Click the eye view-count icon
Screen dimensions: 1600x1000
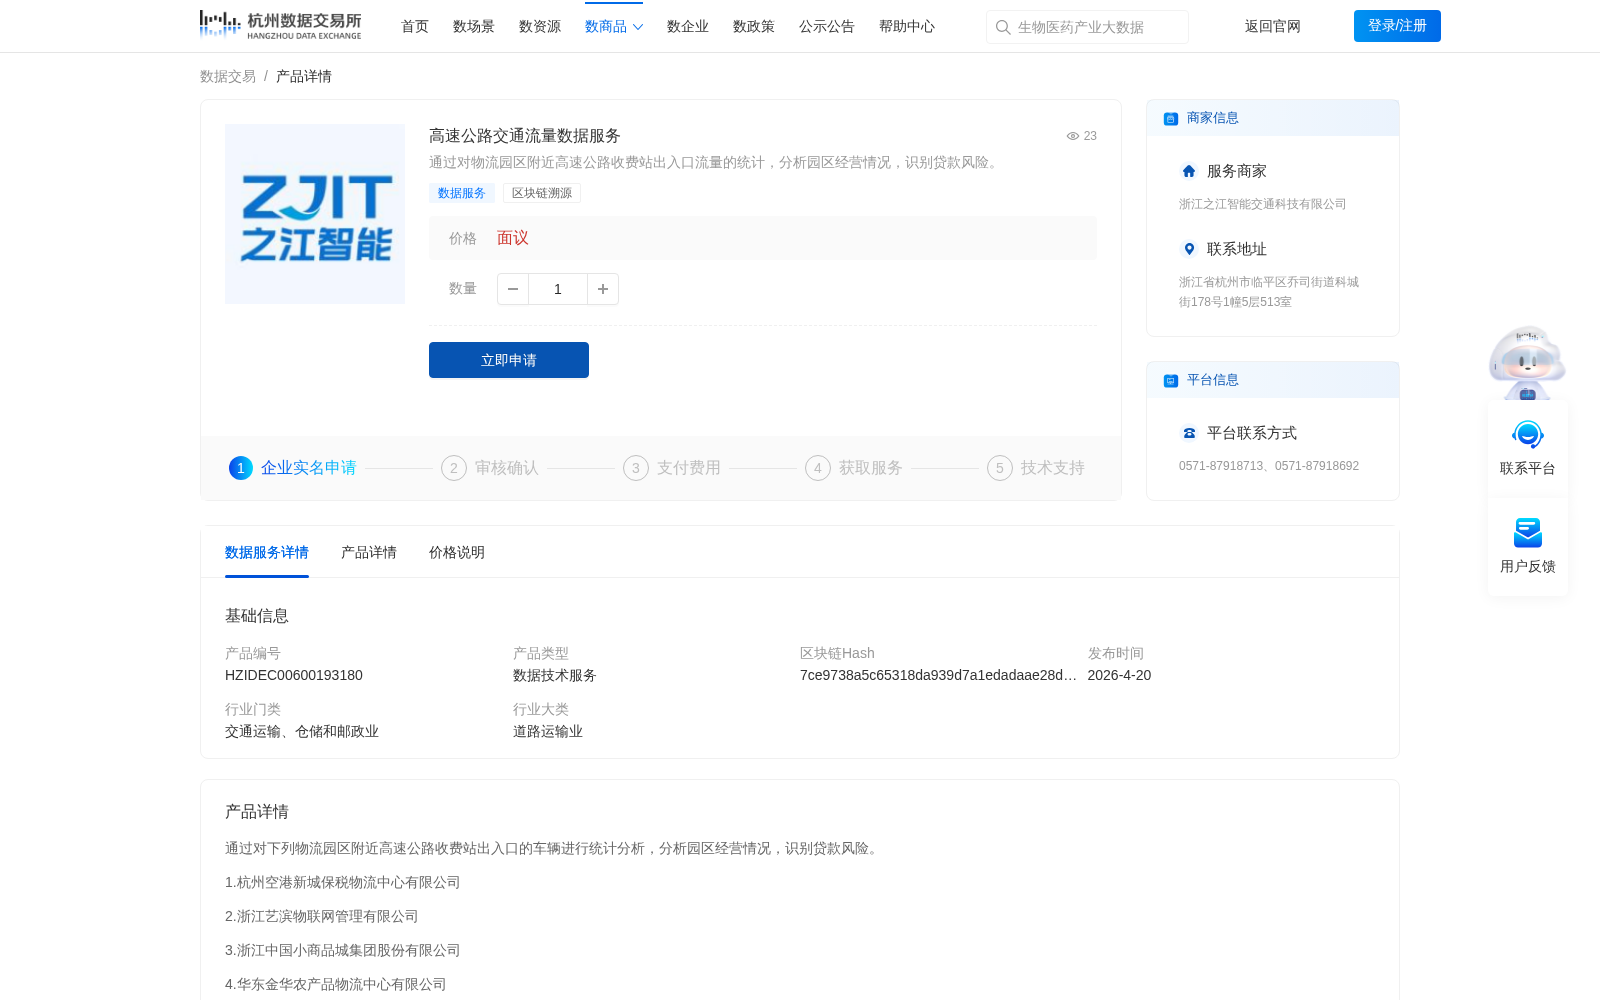point(1072,136)
